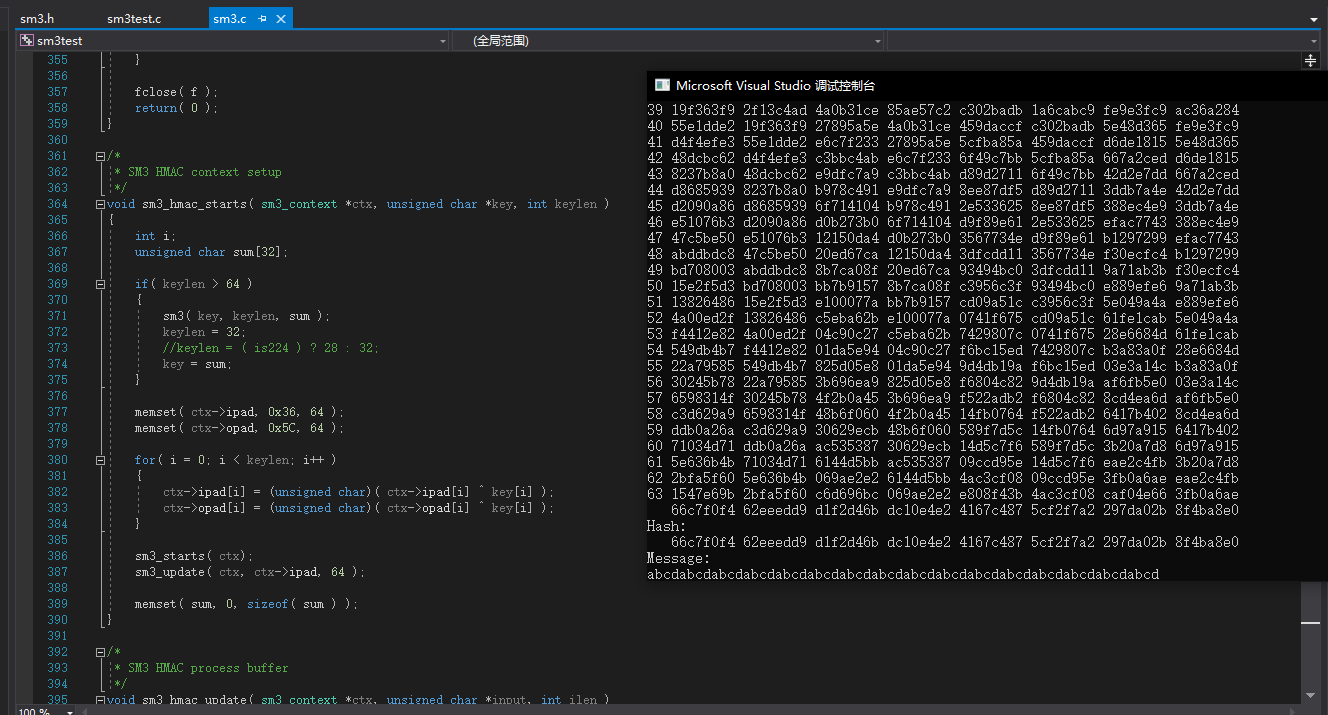Collapse the sm3_hmac_starts function at line 364
The height and width of the screenshot is (715, 1328).
[101, 204]
